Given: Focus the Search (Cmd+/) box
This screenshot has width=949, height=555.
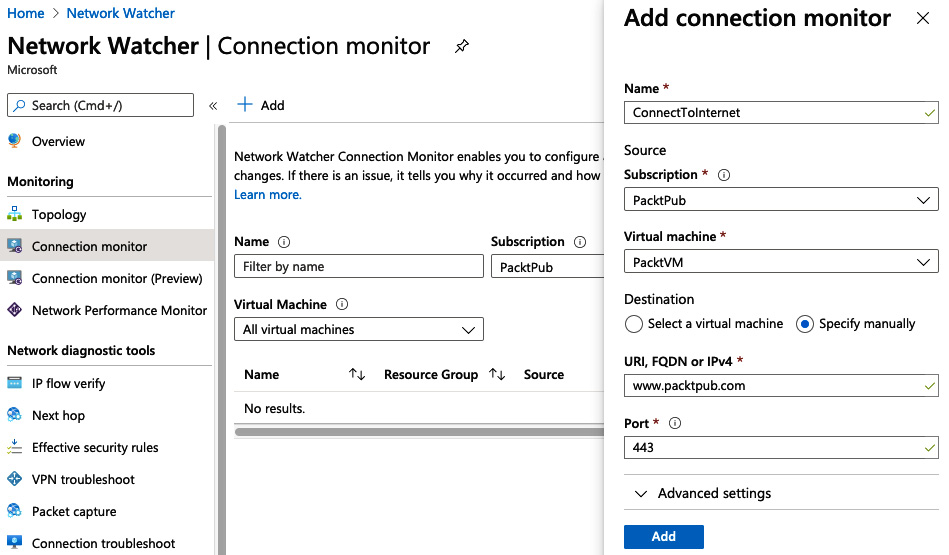Looking at the screenshot, I should tap(100, 105).
